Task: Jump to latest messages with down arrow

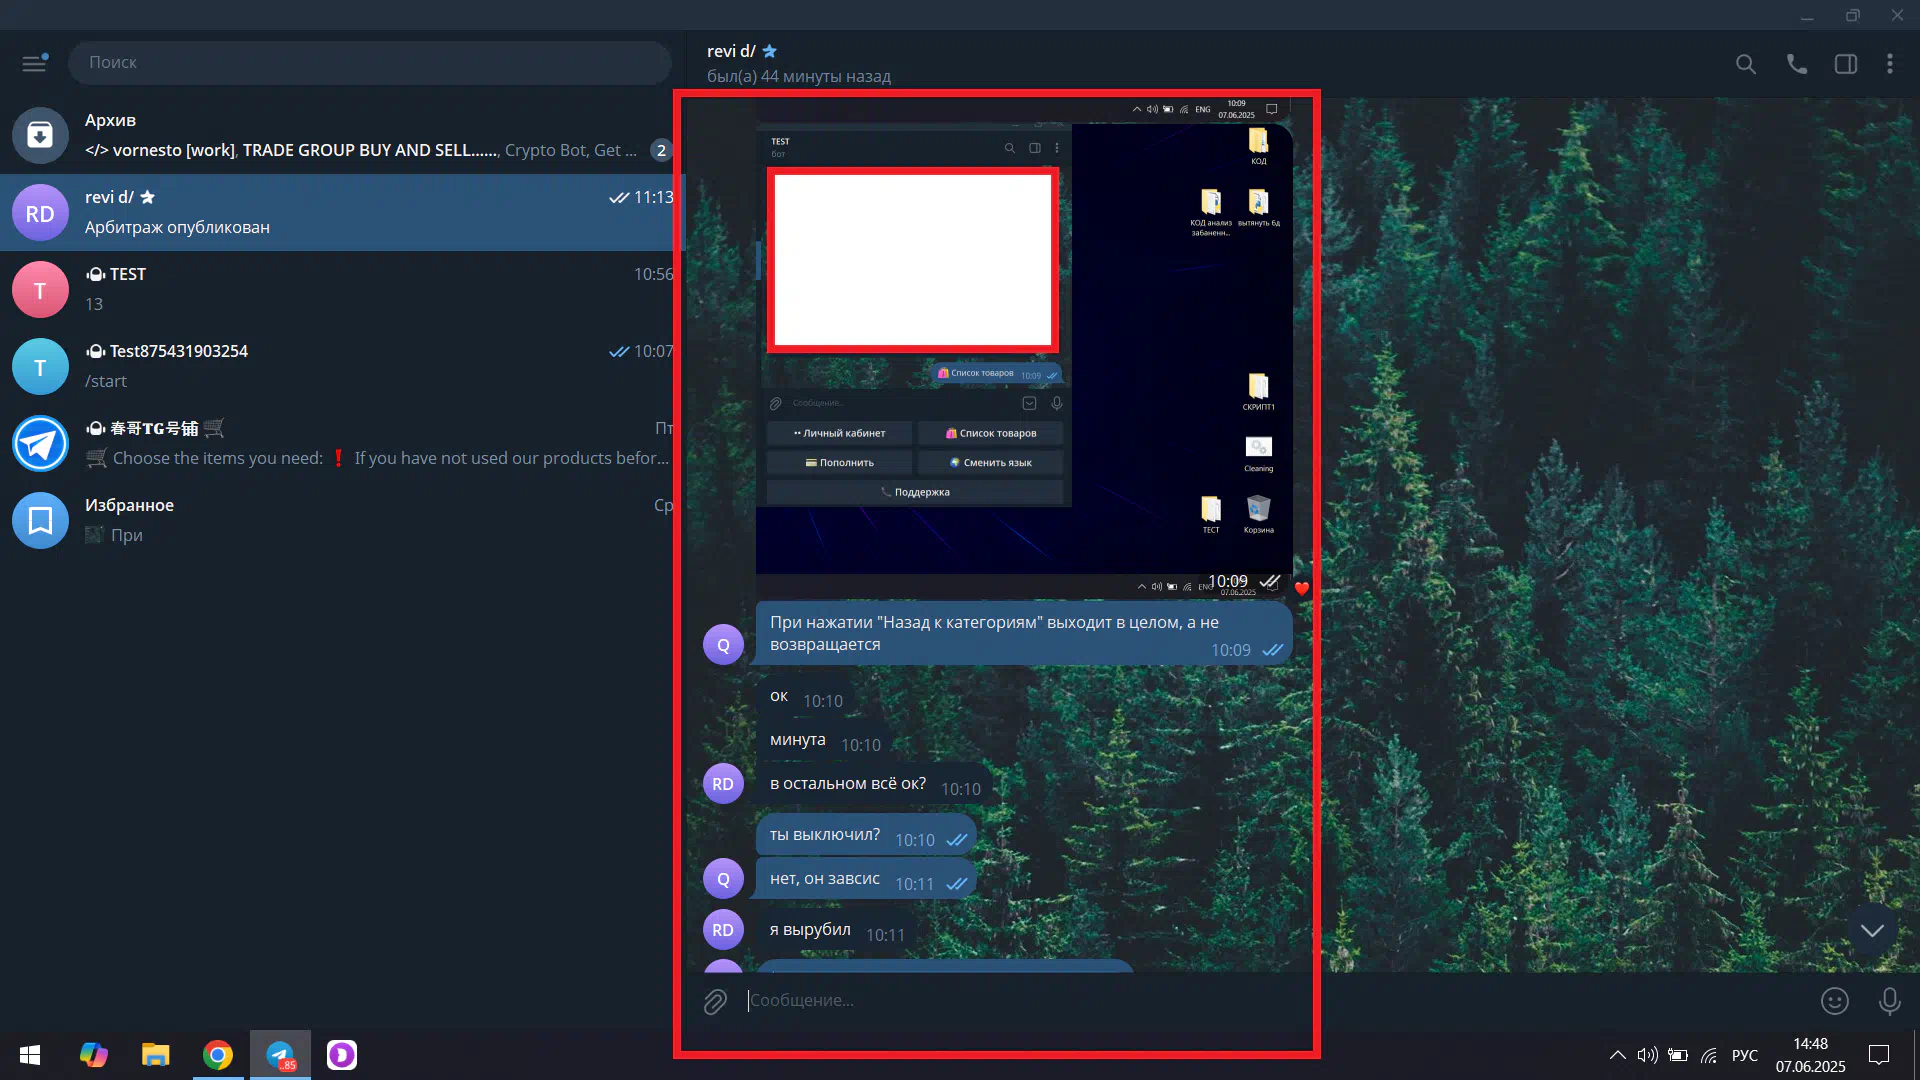Action: [x=1872, y=930]
